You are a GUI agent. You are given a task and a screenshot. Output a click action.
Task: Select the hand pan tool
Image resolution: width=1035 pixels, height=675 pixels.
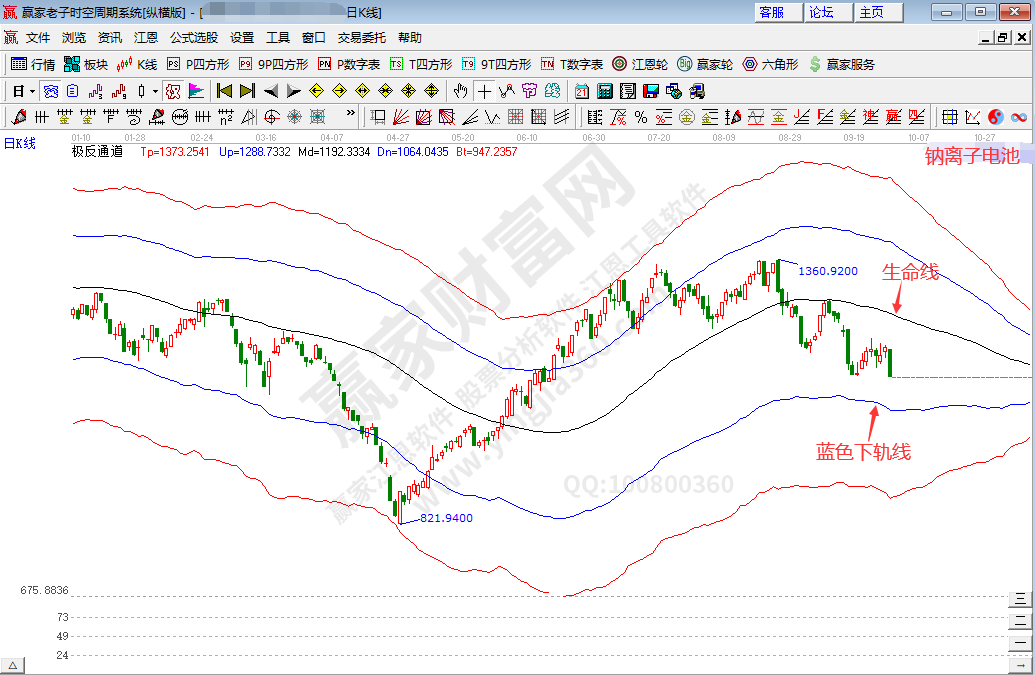click(x=460, y=91)
